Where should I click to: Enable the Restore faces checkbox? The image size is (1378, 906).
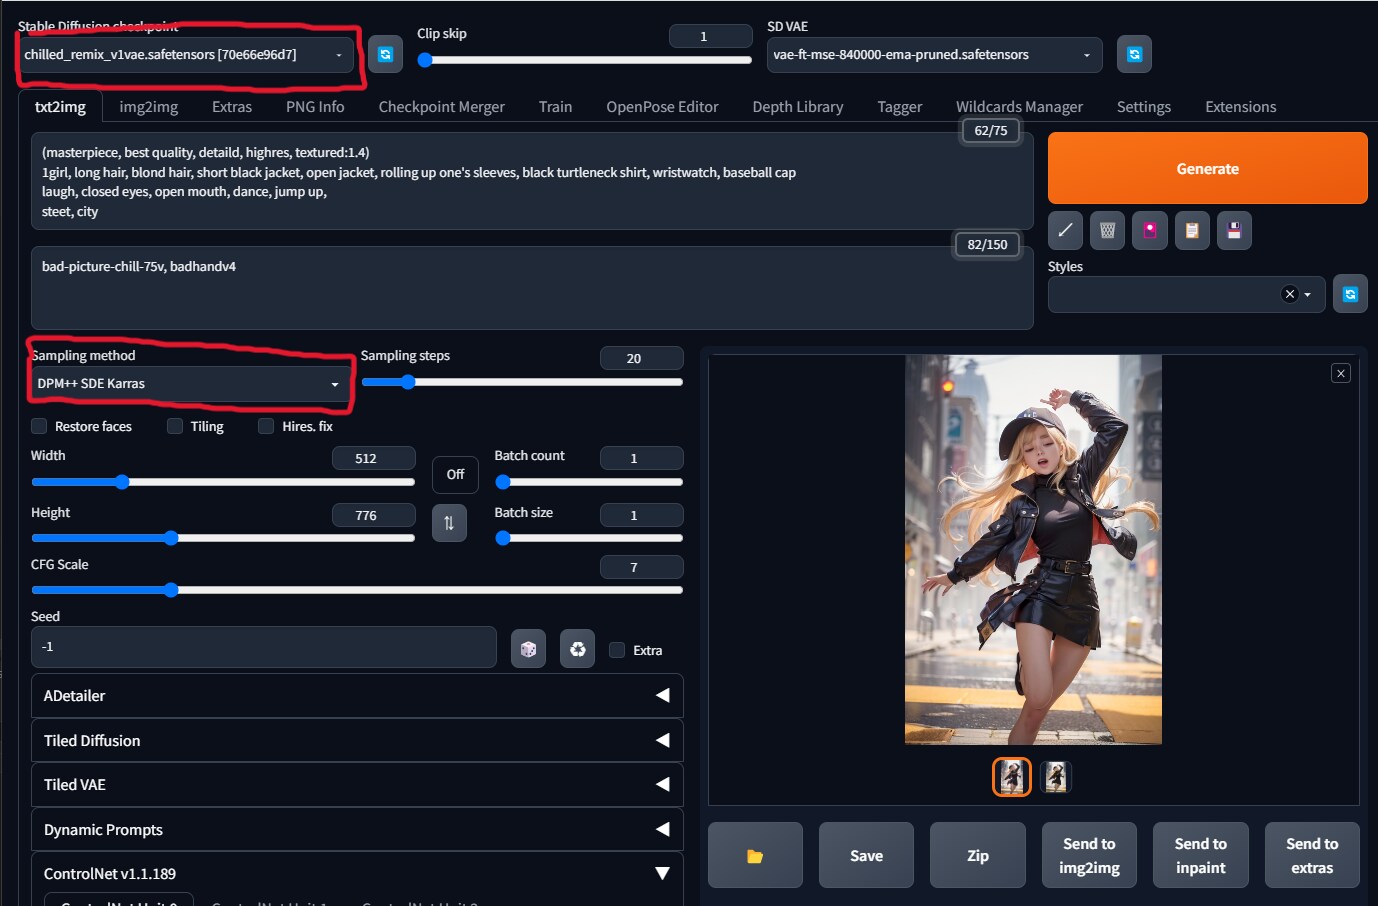coord(40,426)
